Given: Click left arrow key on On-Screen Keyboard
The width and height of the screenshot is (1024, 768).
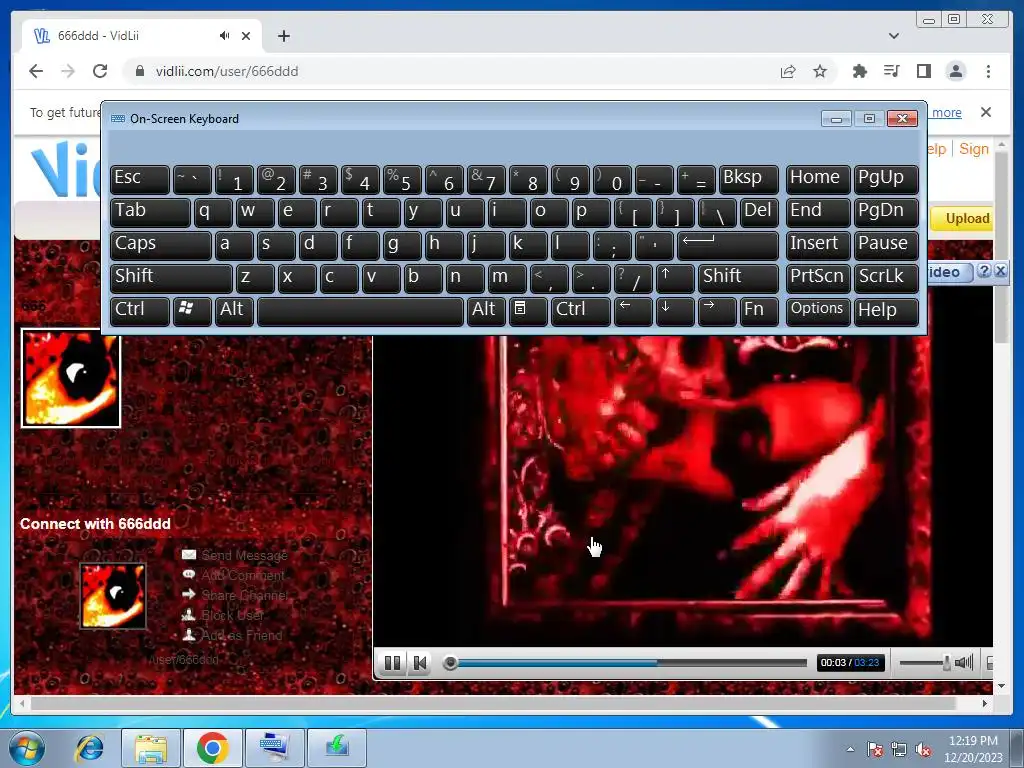Looking at the screenshot, I should tap(633, 311).
